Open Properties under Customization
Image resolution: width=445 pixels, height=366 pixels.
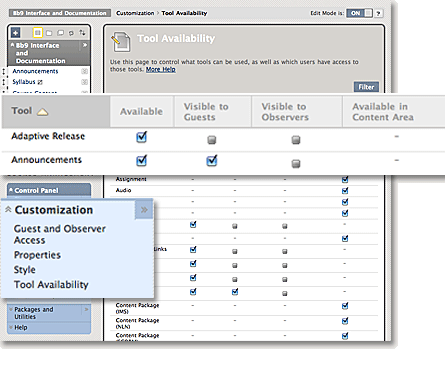click(37, 255)
